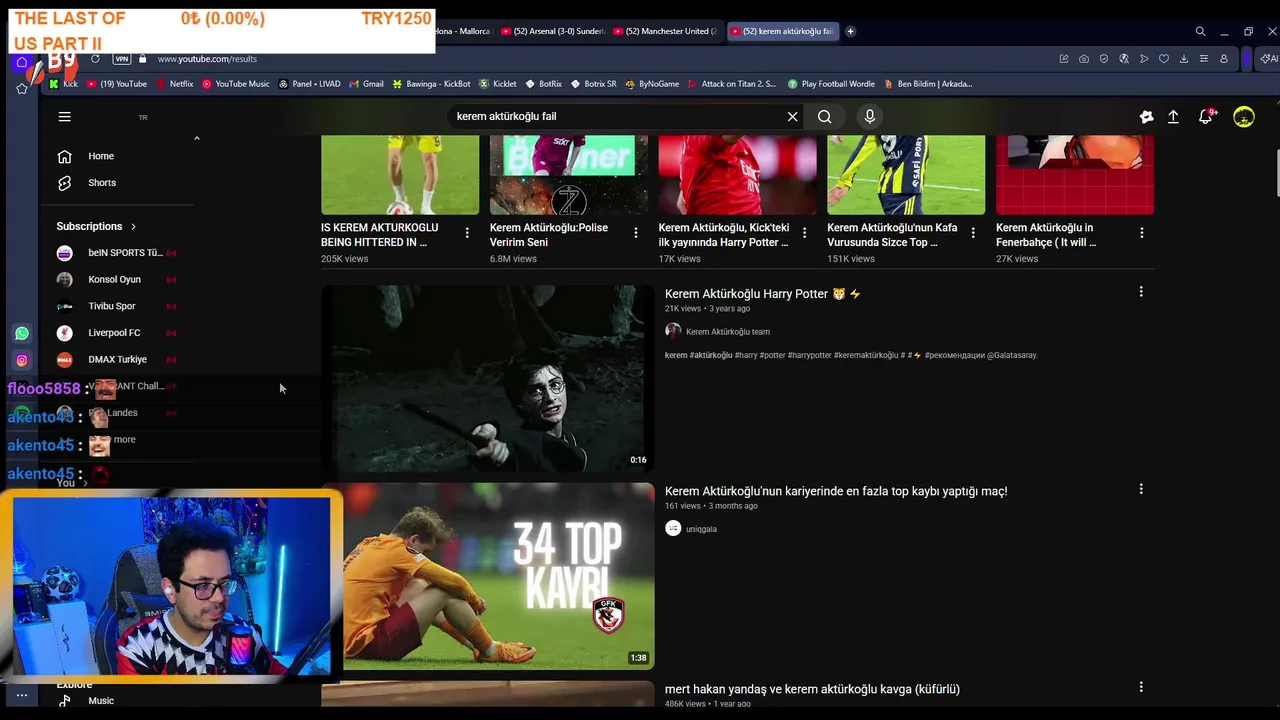This screenshot has height=720, width=1280.
Task: Open WhatsApp in the browser sidebar
Action: click(x=22, y=333)
